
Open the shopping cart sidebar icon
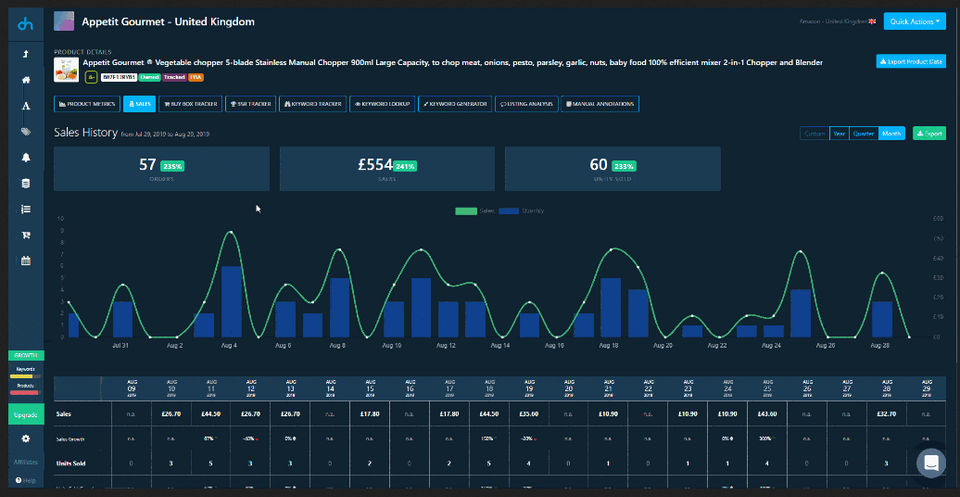pyautogui.click(x=25, y=235)
